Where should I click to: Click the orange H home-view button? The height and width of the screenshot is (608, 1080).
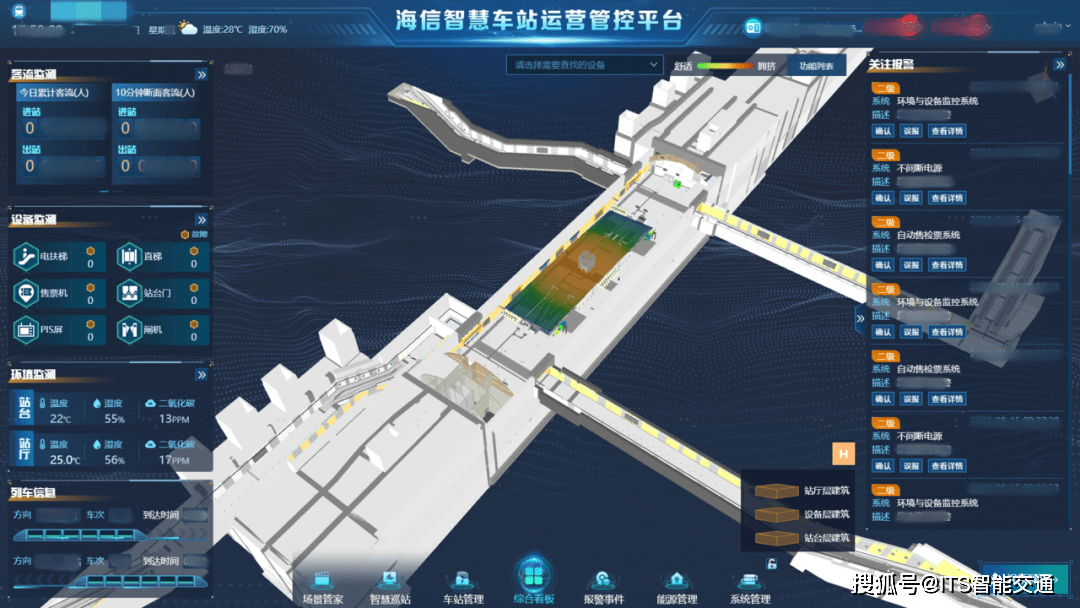pyautogui.click(x=843, y=454)
